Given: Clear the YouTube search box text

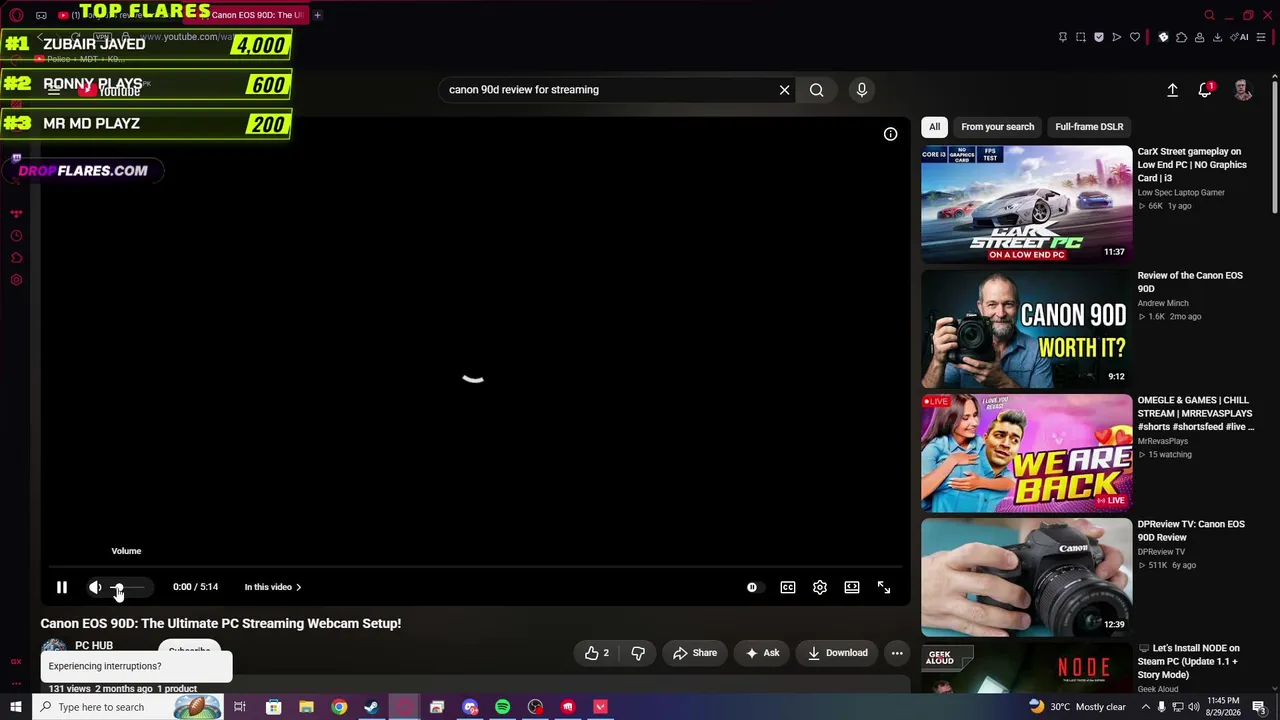Looking at the screenshot, I should [x=785, y=90].
